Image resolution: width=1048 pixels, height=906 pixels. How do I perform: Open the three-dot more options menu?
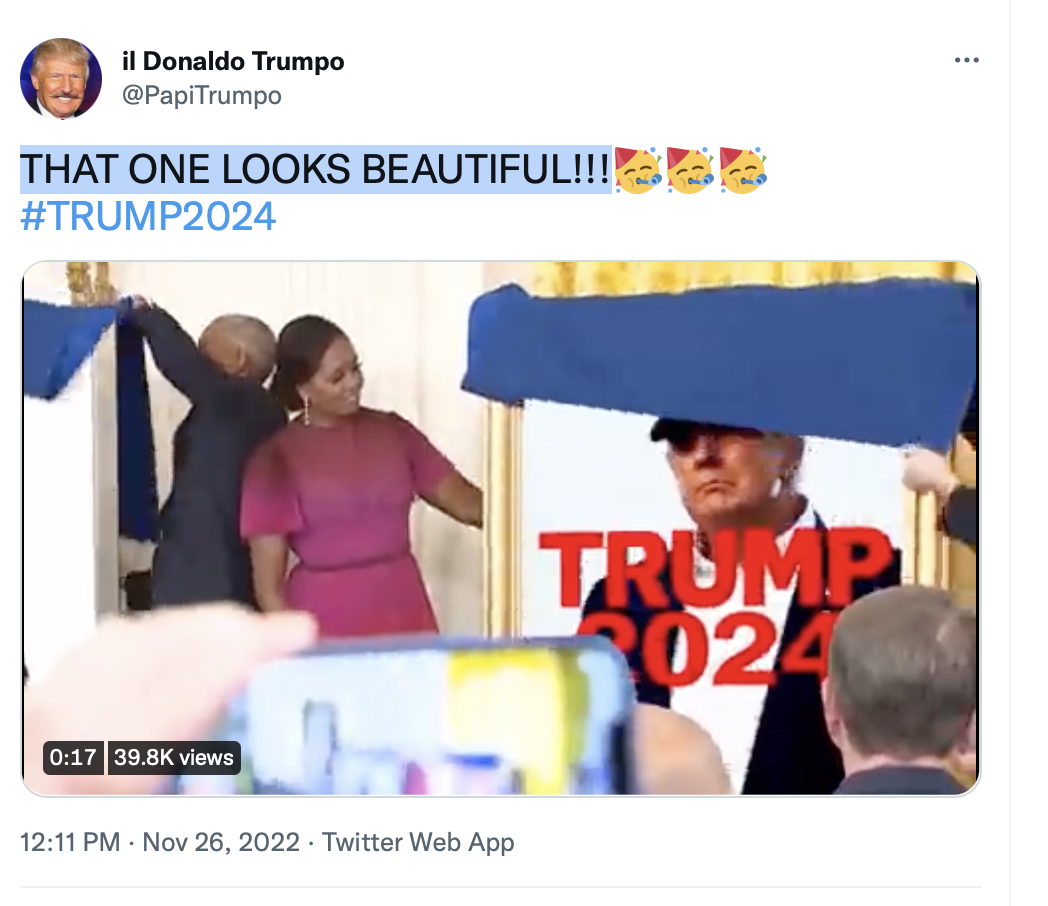[x=966, y=60]
